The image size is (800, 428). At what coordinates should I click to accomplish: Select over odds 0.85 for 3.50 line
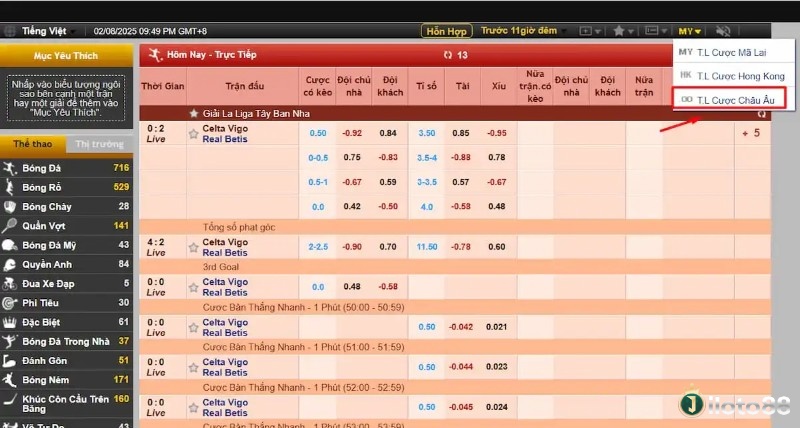461,133
